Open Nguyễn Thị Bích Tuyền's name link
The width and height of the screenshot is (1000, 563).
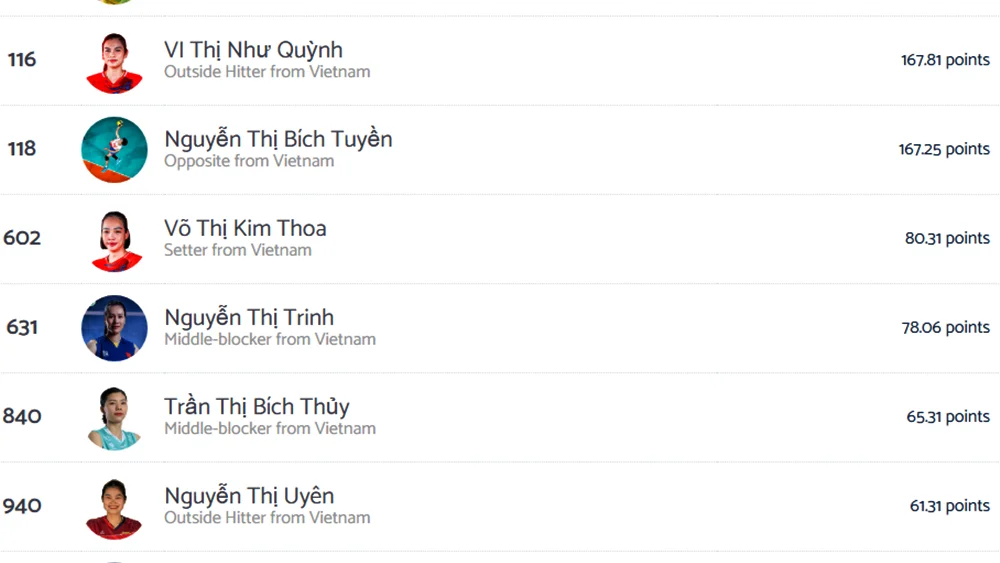click(278, 139)
